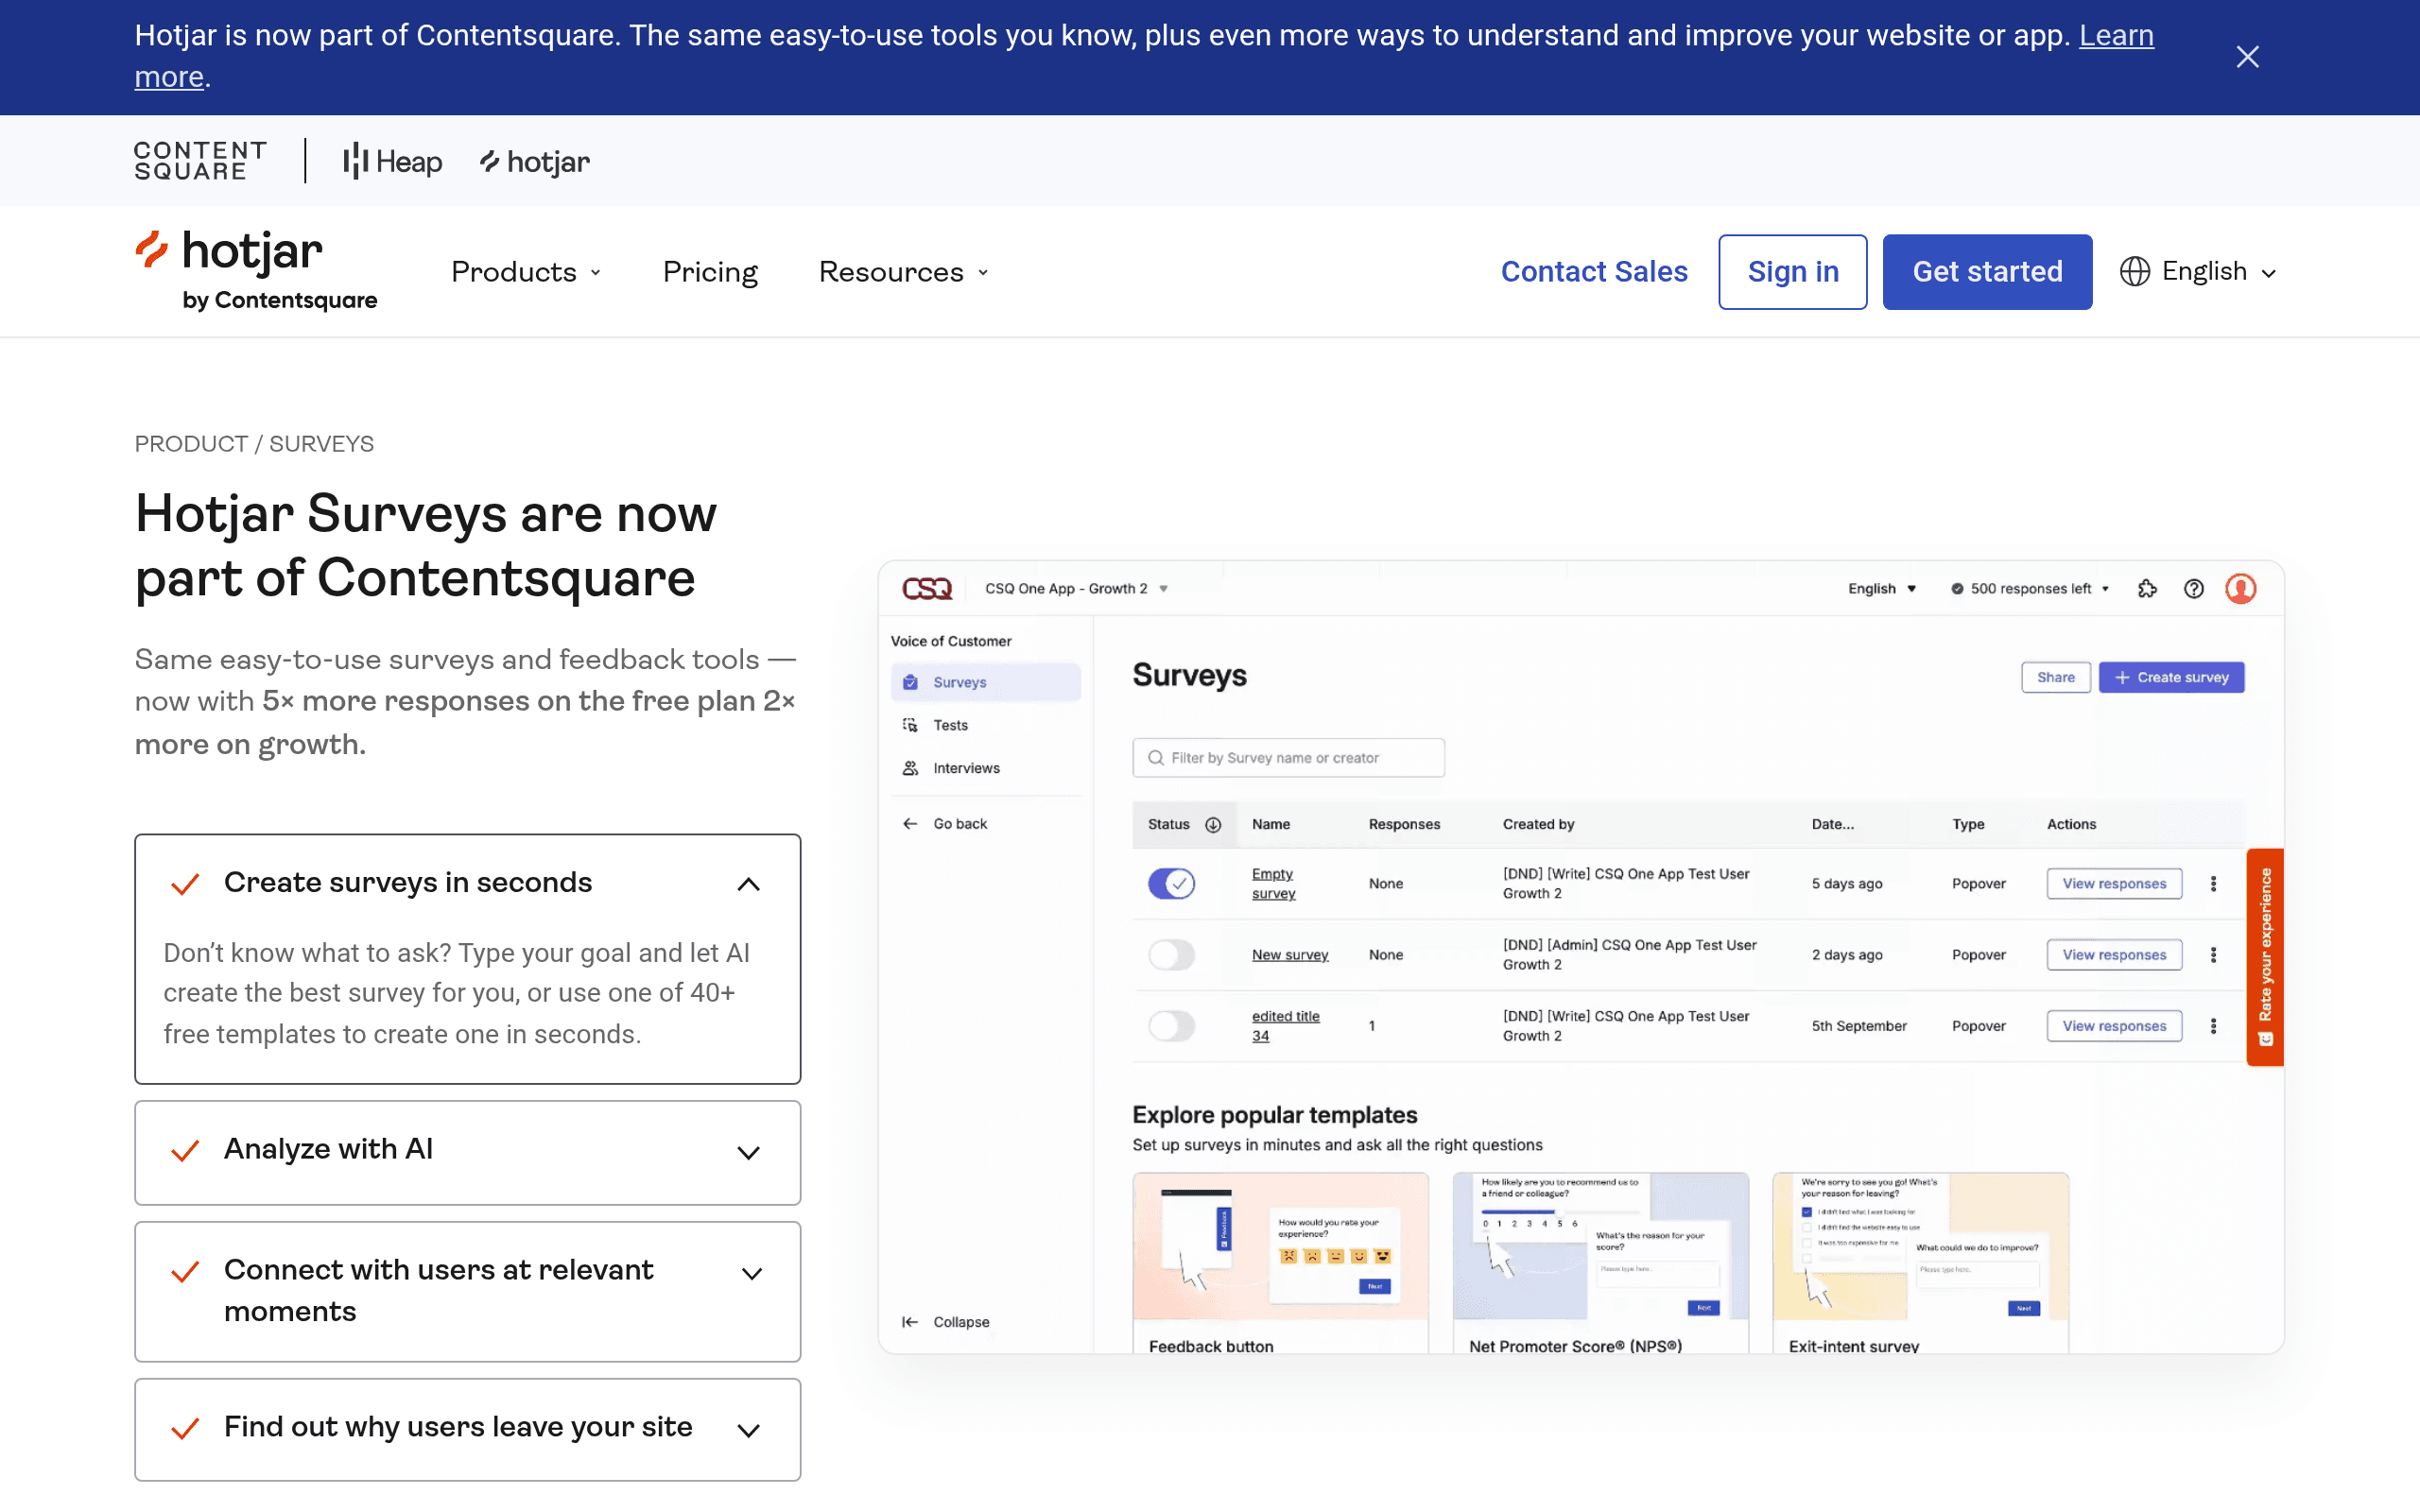Image resolution: width=2420 pixels, height=1512 pixels.
Task: Click the Get started button
Action: (x=1987, y=272)
